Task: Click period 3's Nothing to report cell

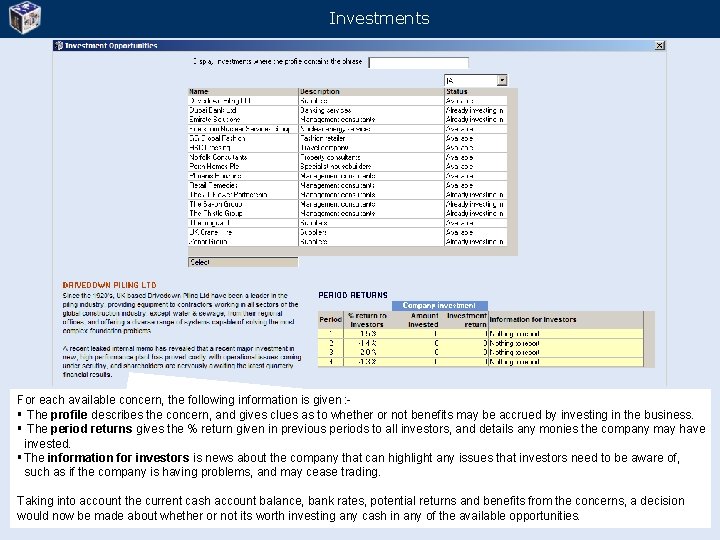Action: click(x=566, y=352)
